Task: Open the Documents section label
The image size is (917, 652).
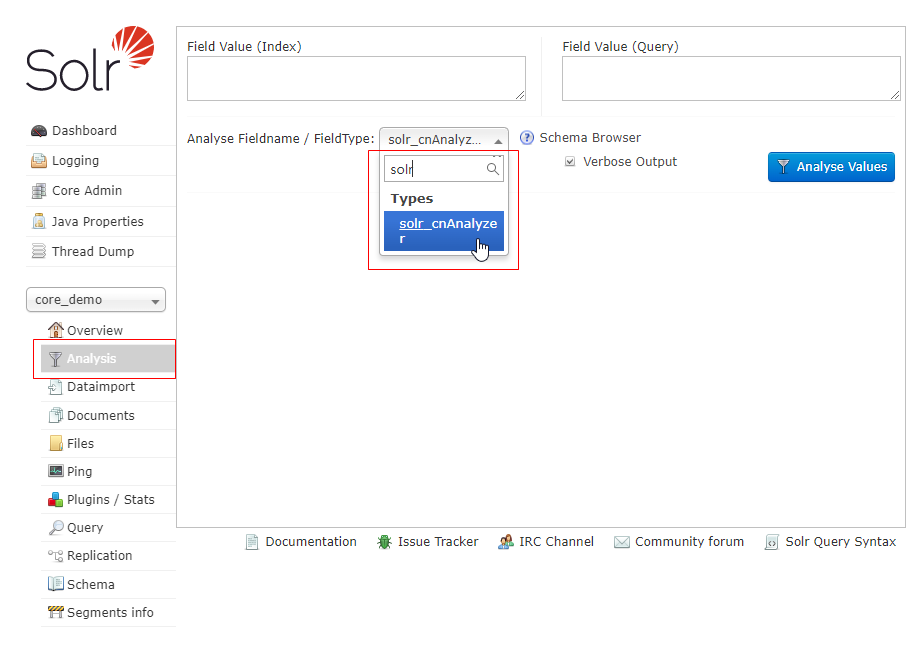Action: (101, 416)
